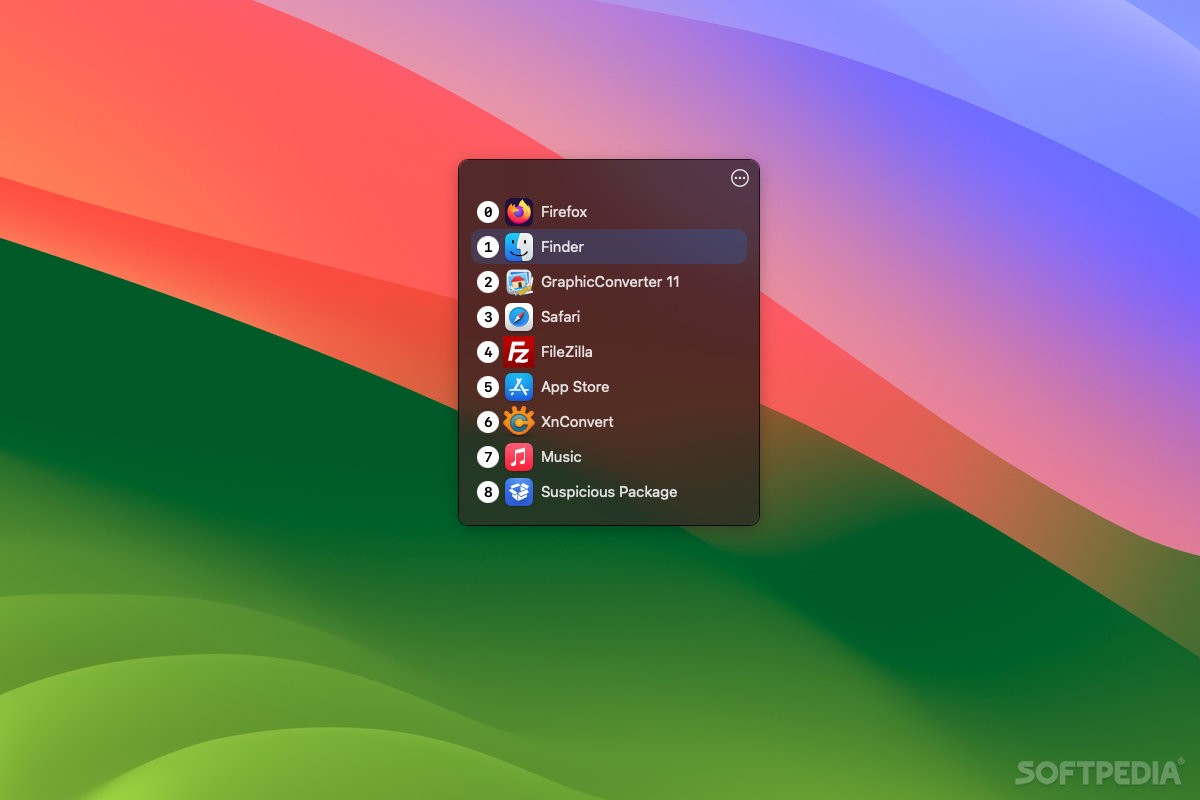The image size is (1200, 800).
Task: Click the XnConvert icon
Action: click(x=519, y=421)
